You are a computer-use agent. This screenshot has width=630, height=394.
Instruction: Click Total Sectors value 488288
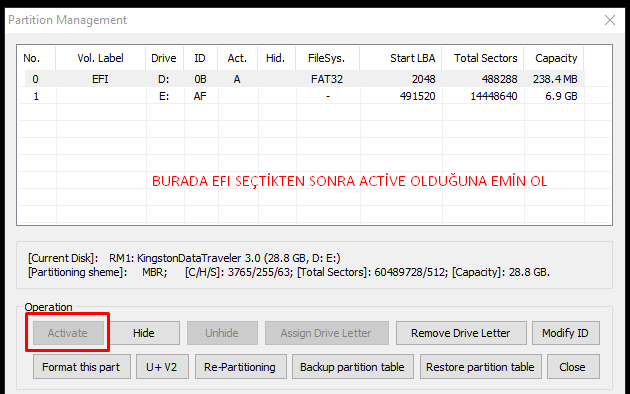(x=499, y=79)
